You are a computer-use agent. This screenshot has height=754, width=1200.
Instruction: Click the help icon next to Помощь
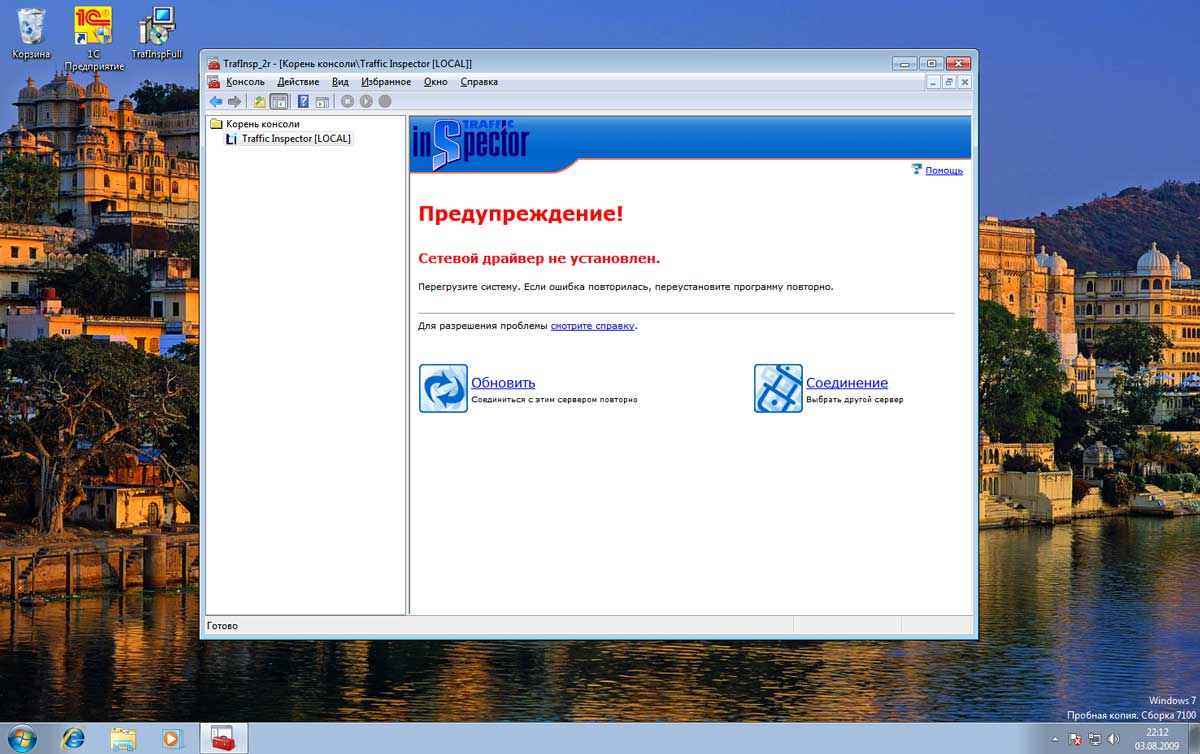pos(917,169)
